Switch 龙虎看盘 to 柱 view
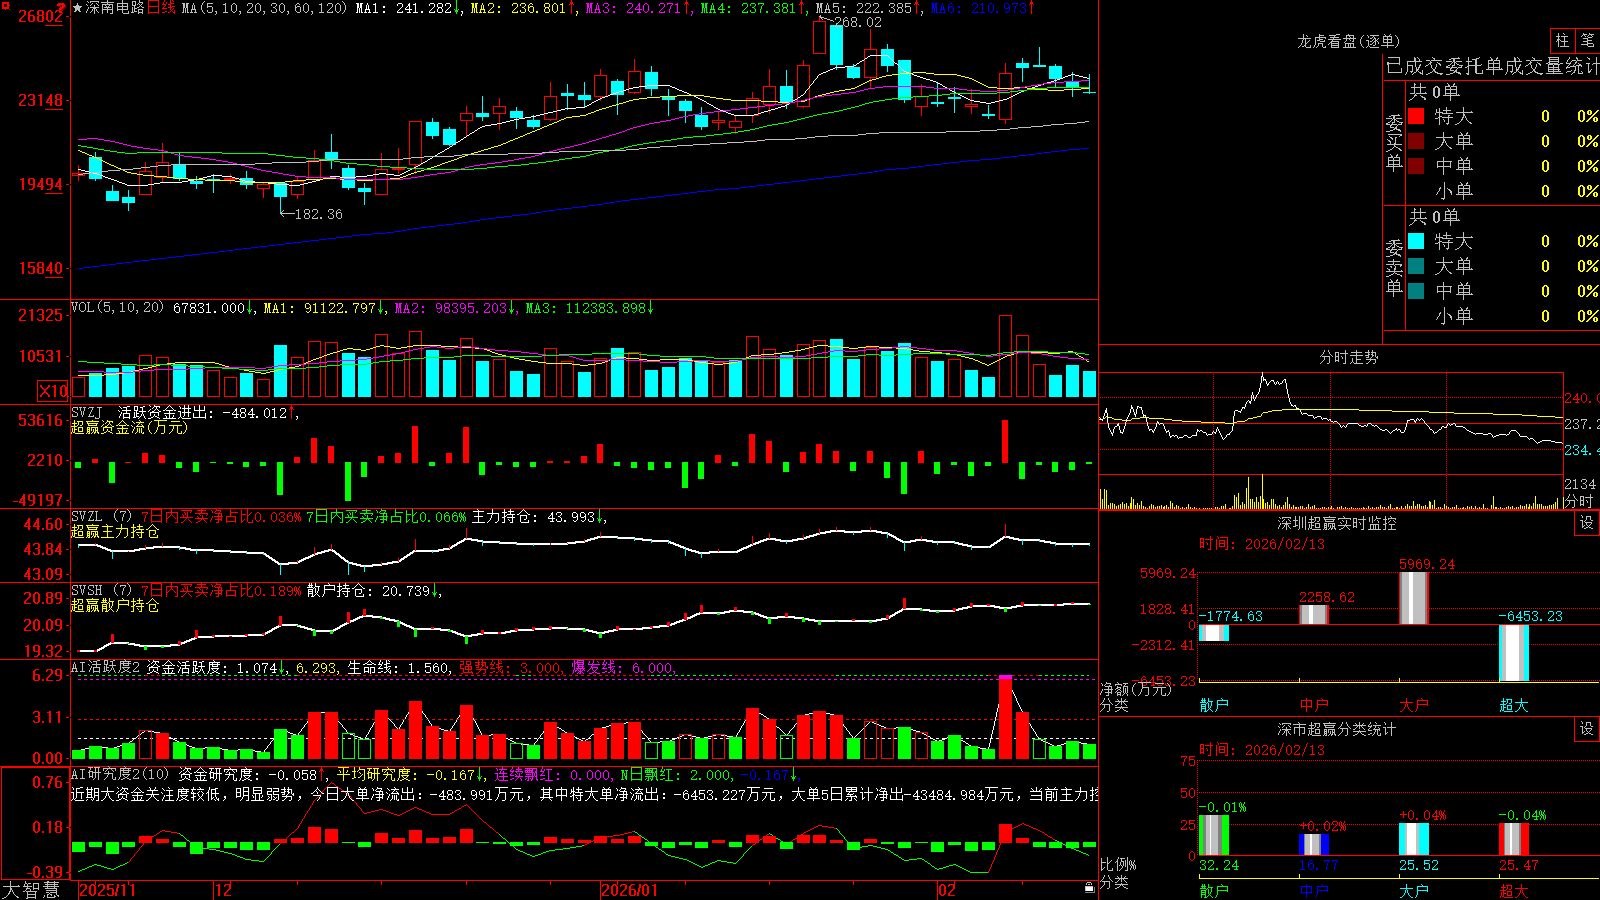 tap(1562, 41)
